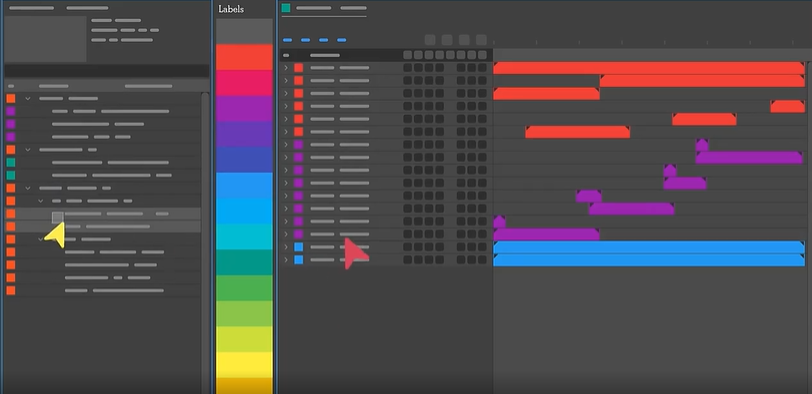
Task: Click the first gray button above the timeline ruler
Action: (x=430, y=40)
